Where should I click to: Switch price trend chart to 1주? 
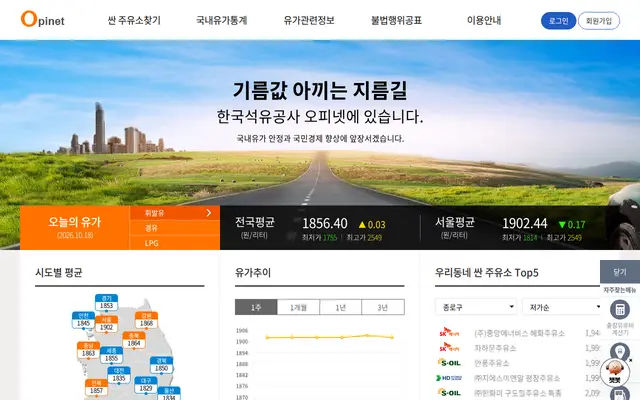(x=256, y=307)
